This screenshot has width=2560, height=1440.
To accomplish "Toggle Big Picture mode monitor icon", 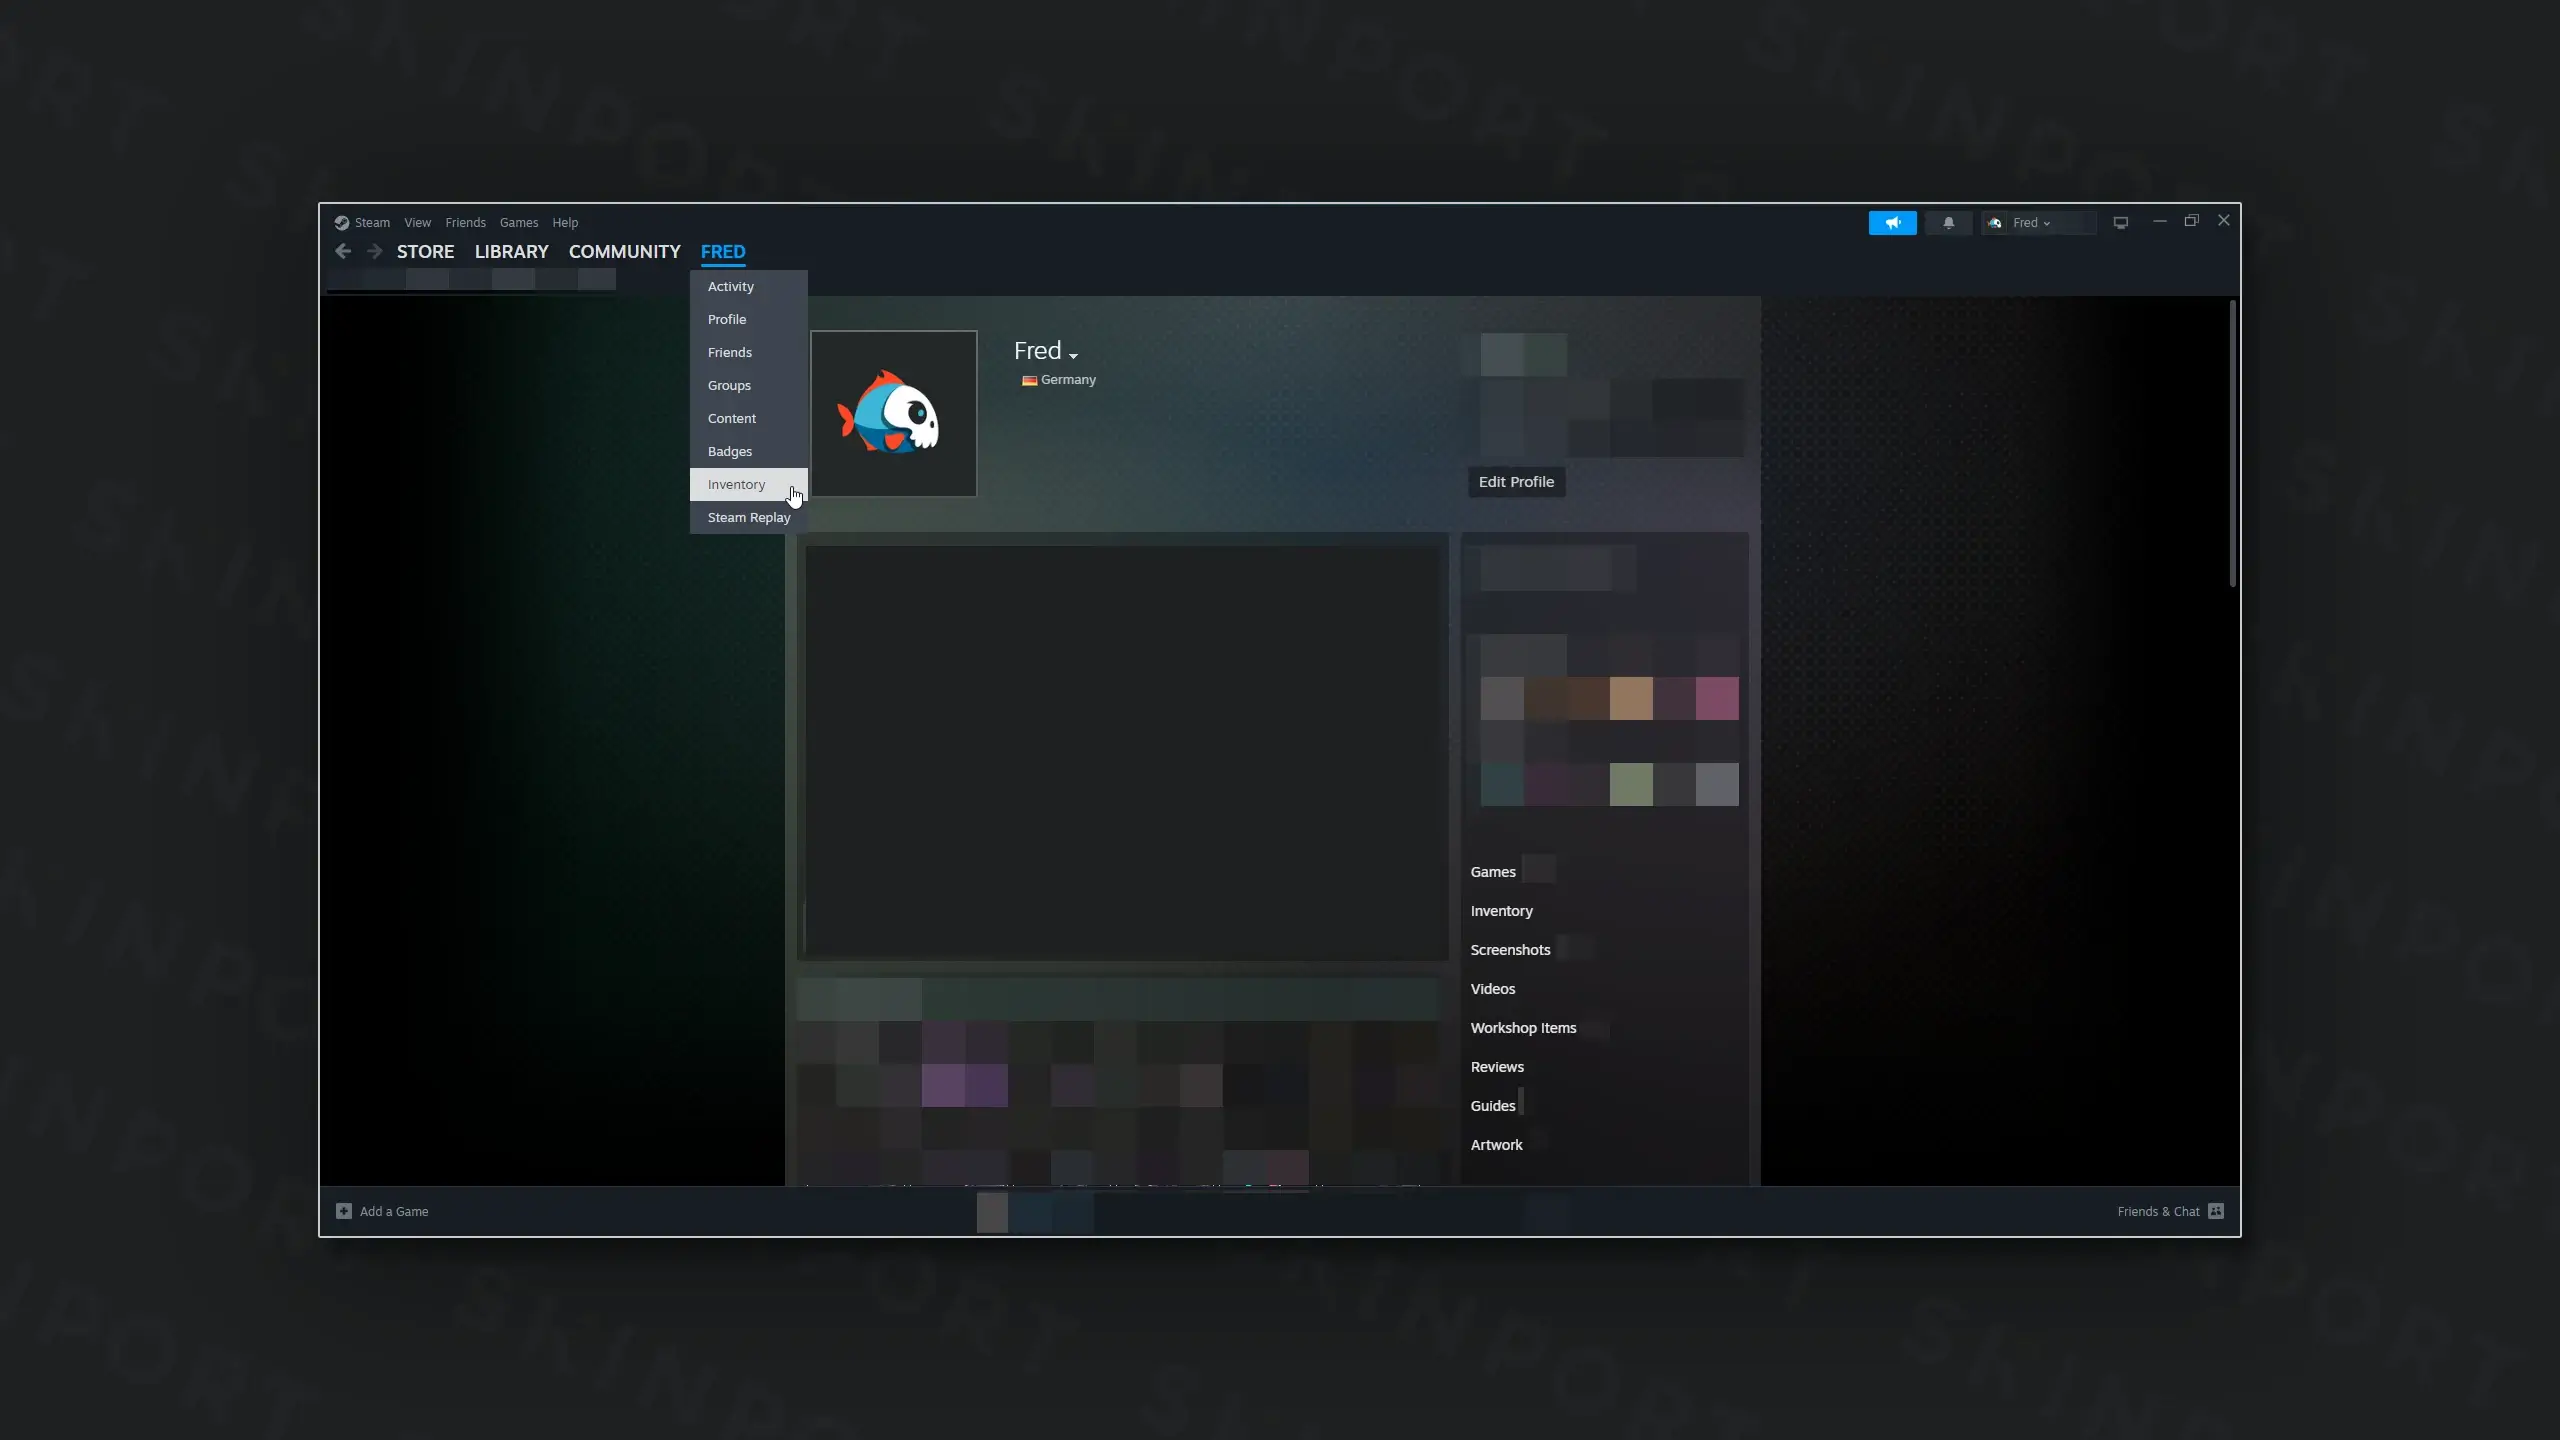I will tap(2120, 223).
